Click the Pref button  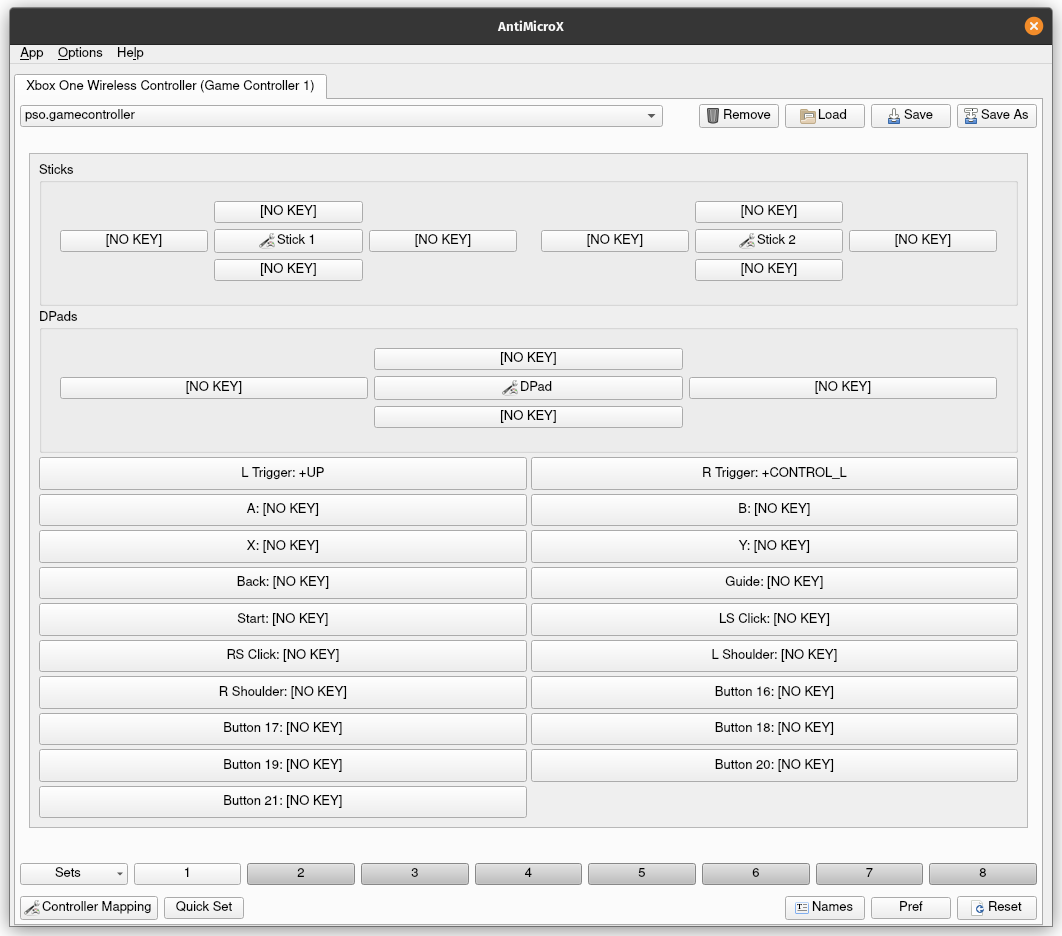910,908
